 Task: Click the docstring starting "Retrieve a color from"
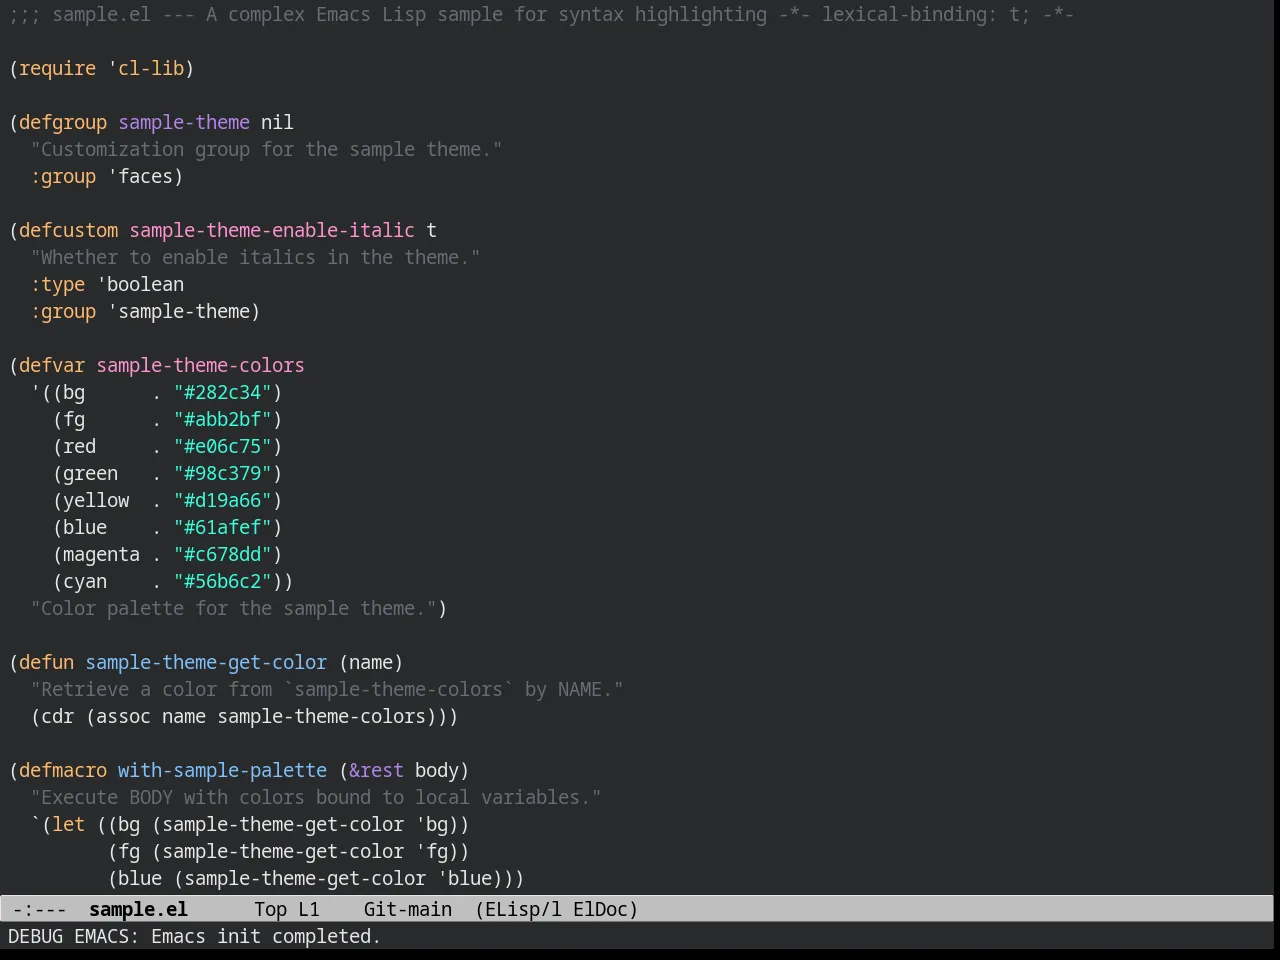coord(327,689)
